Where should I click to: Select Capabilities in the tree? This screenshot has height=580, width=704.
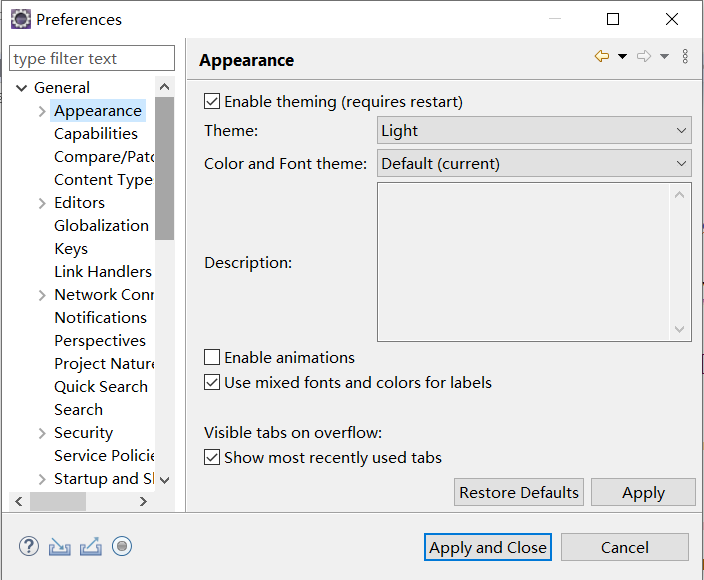(96, 134)
